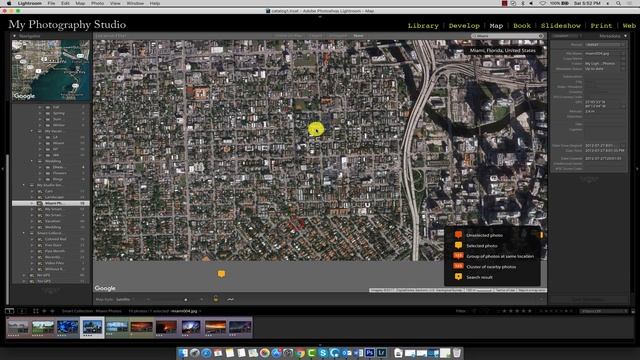The image size is (640, 360).
Task: Select the first filmstrip thumbnail
Action: pos(18,327)
